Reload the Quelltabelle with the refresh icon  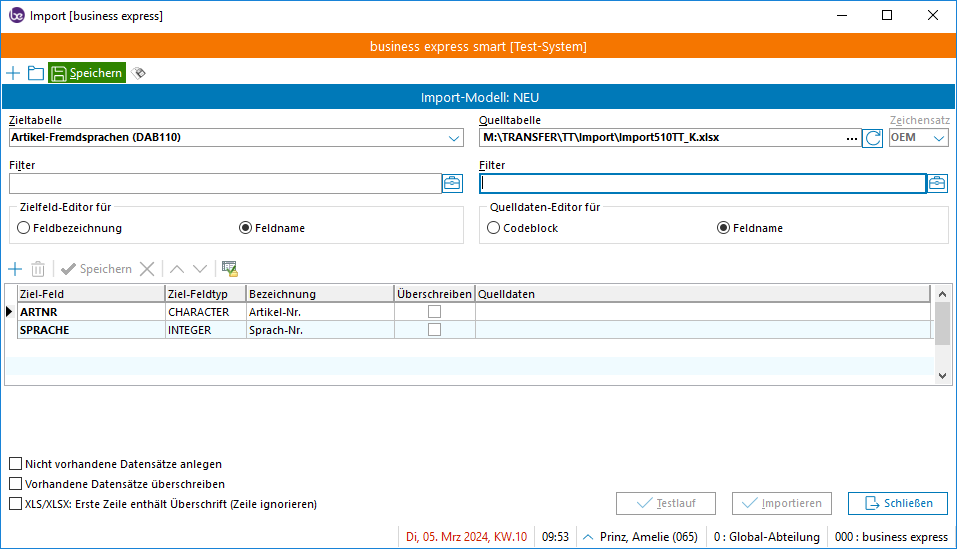(873, 138)
